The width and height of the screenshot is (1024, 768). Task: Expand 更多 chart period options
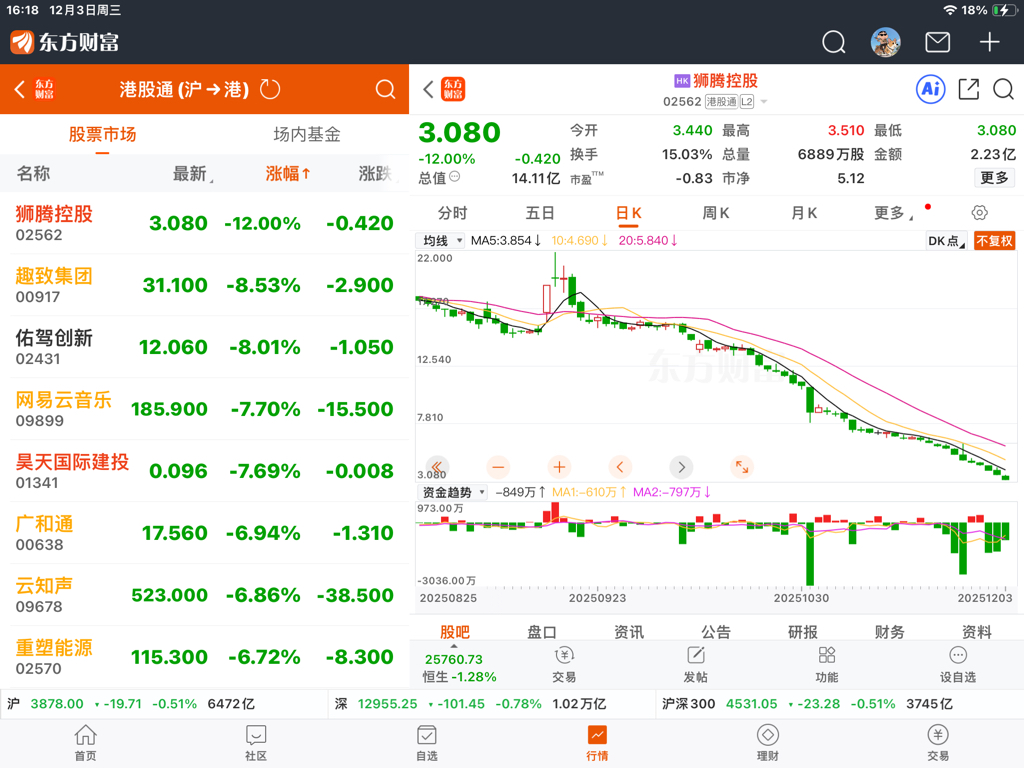[x=893, y=213]
